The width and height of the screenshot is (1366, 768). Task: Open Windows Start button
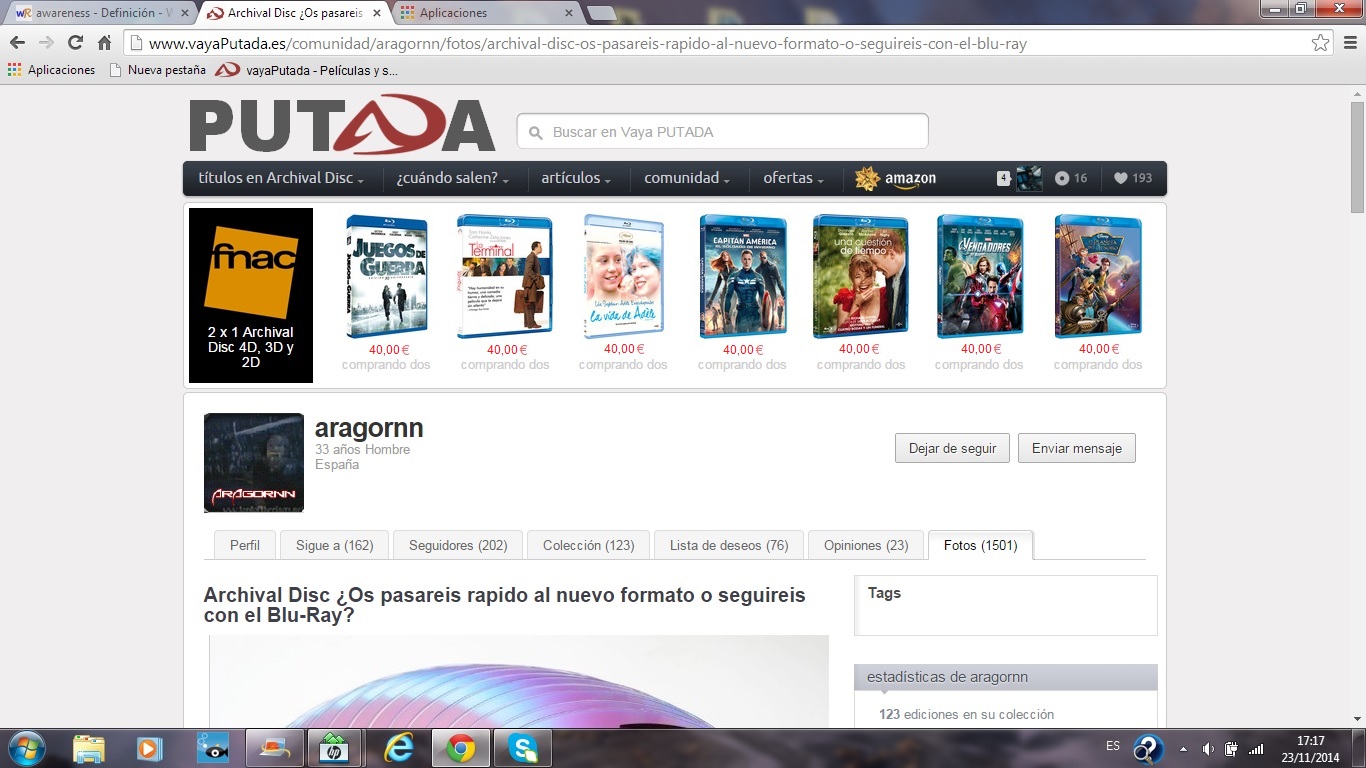(x=27, y=748)
